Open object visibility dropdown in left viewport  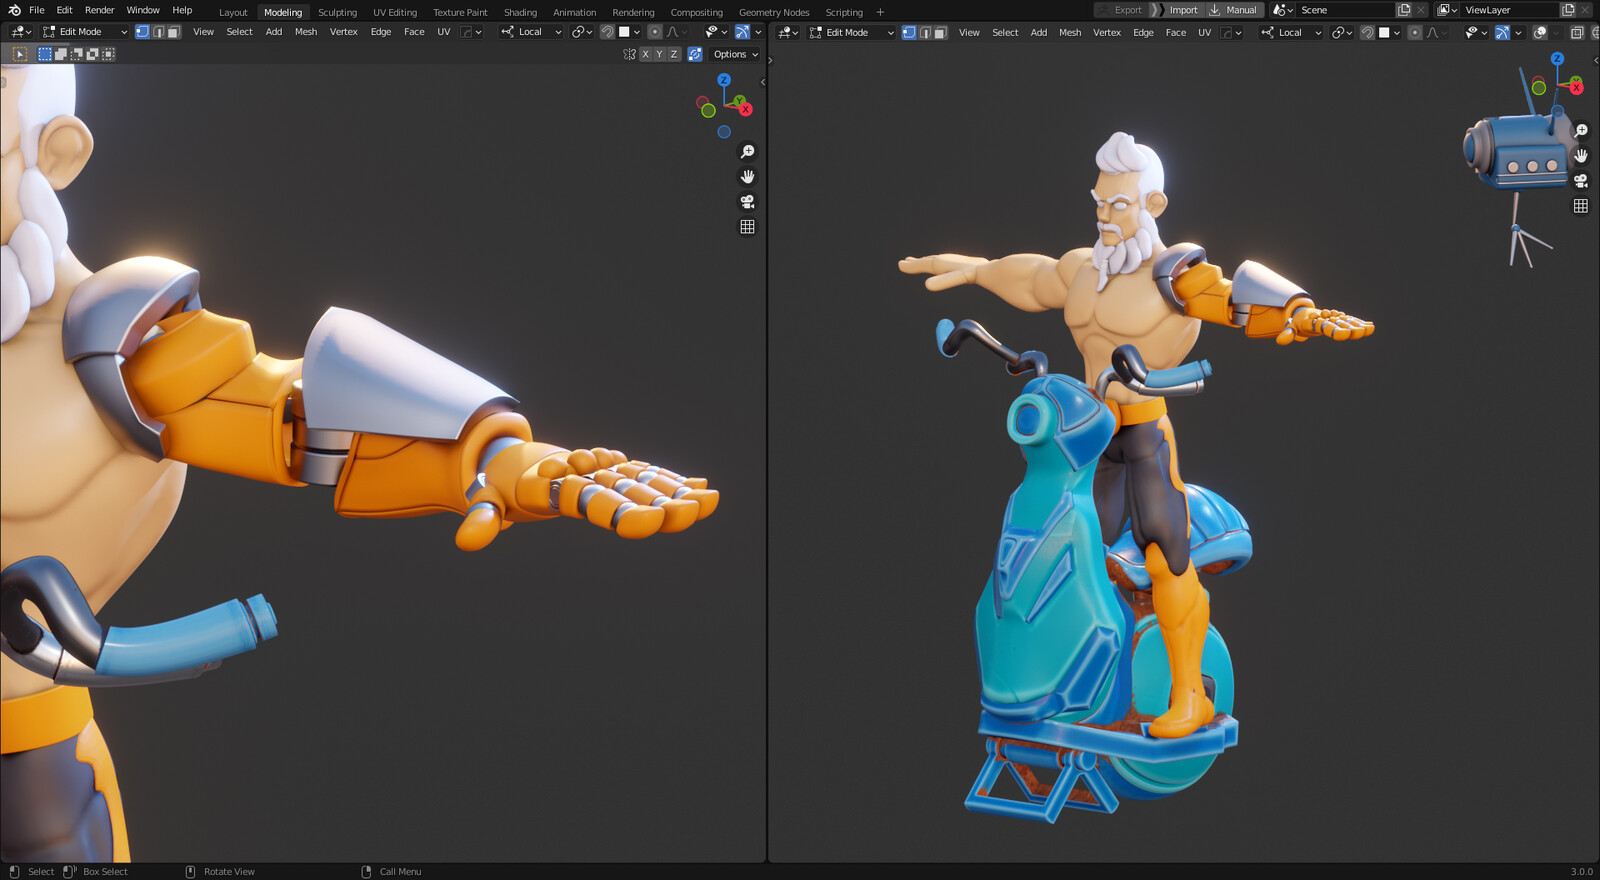tap(716, 32)
